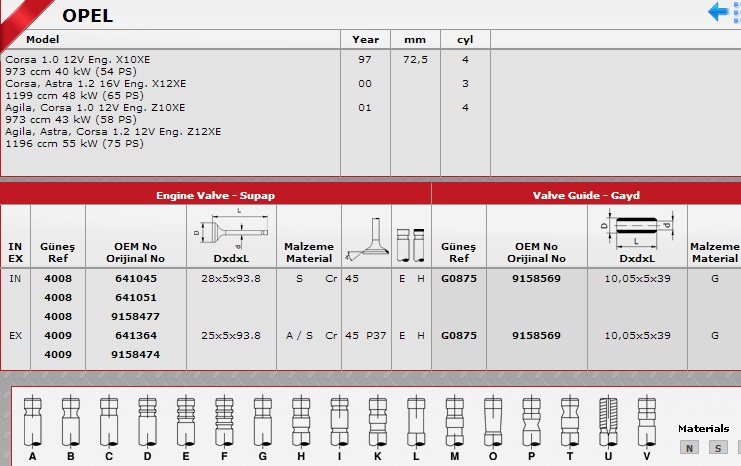Select the first G0875 valve guide reference

(x=458, y=279)
